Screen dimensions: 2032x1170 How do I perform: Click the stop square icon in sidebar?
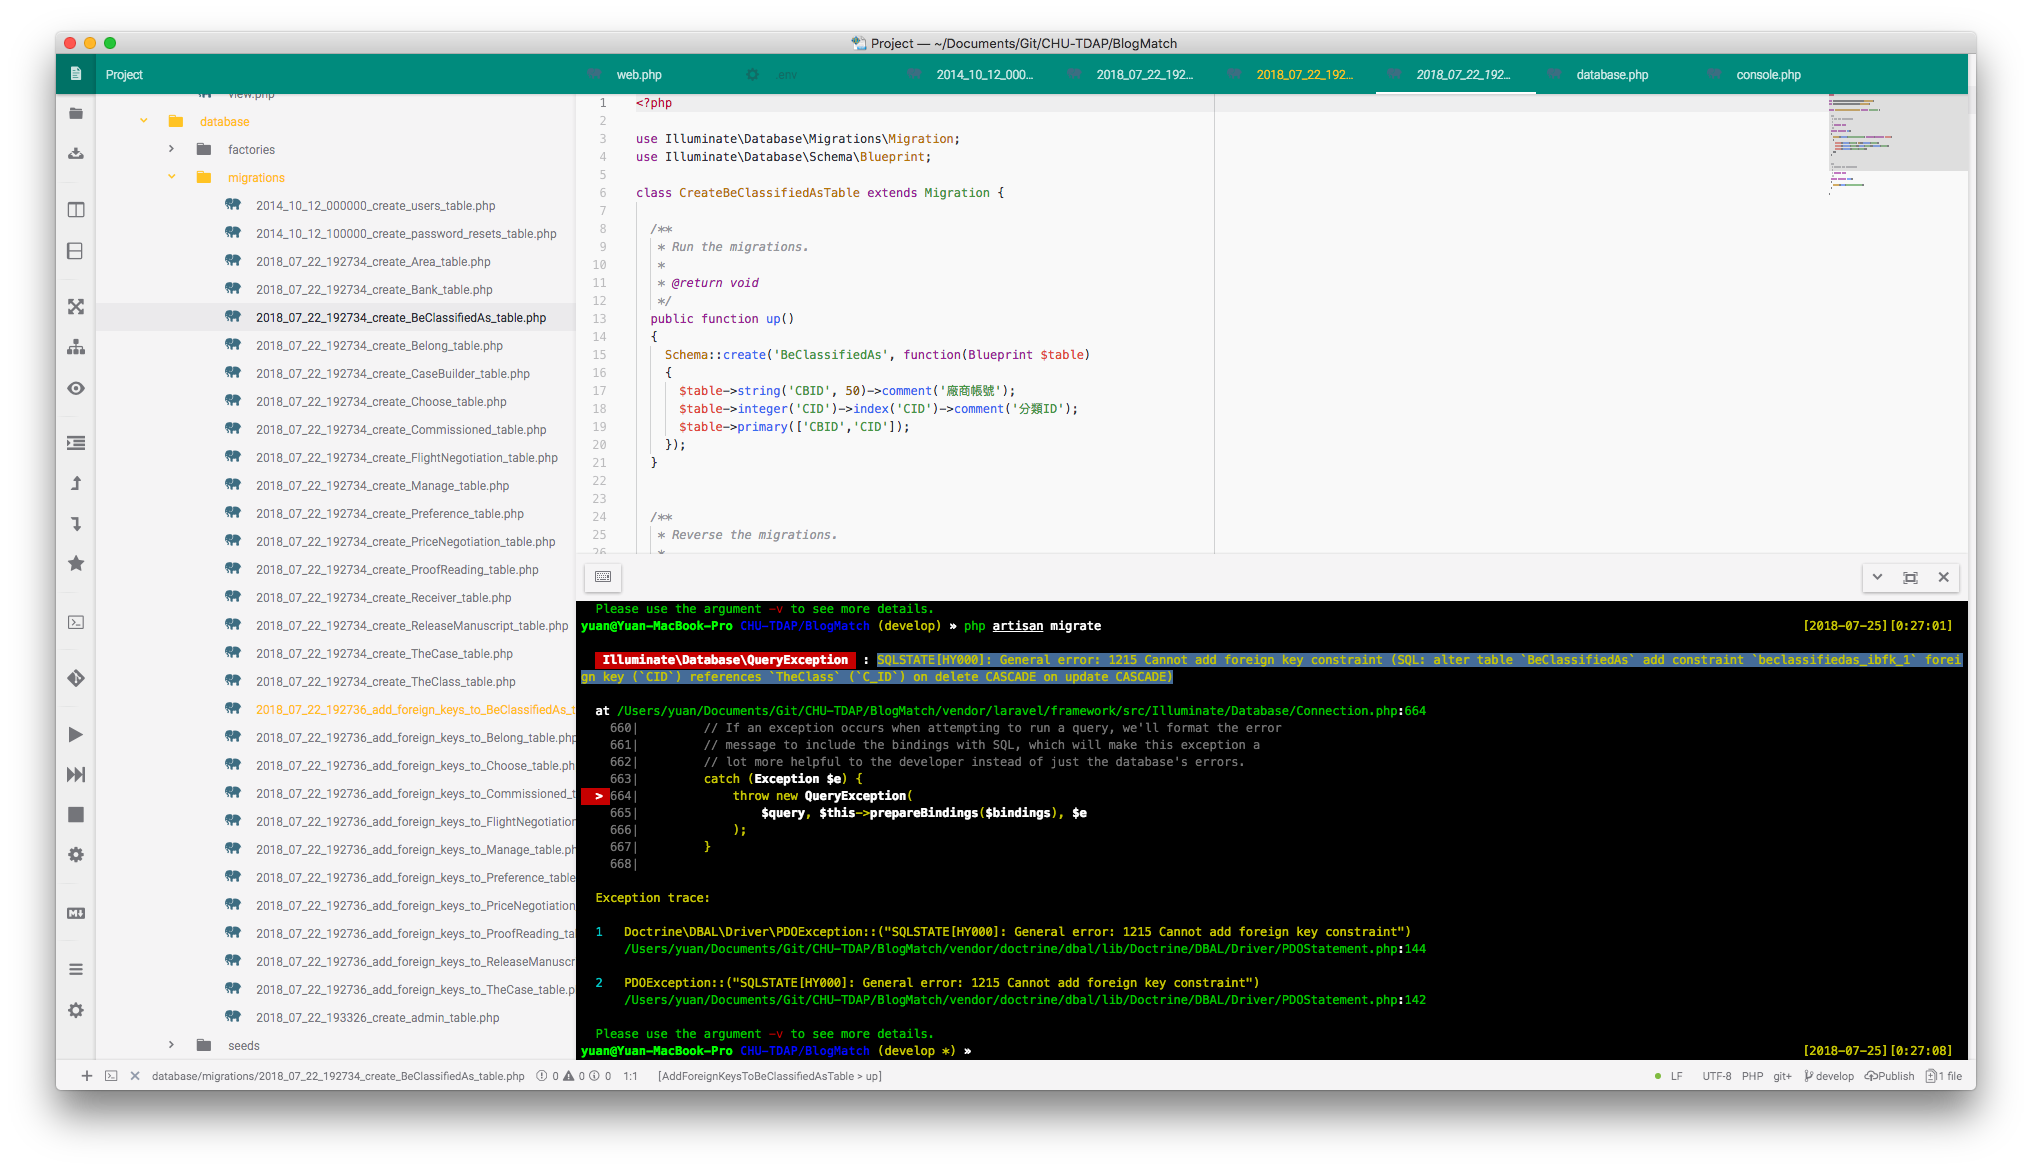76,815
